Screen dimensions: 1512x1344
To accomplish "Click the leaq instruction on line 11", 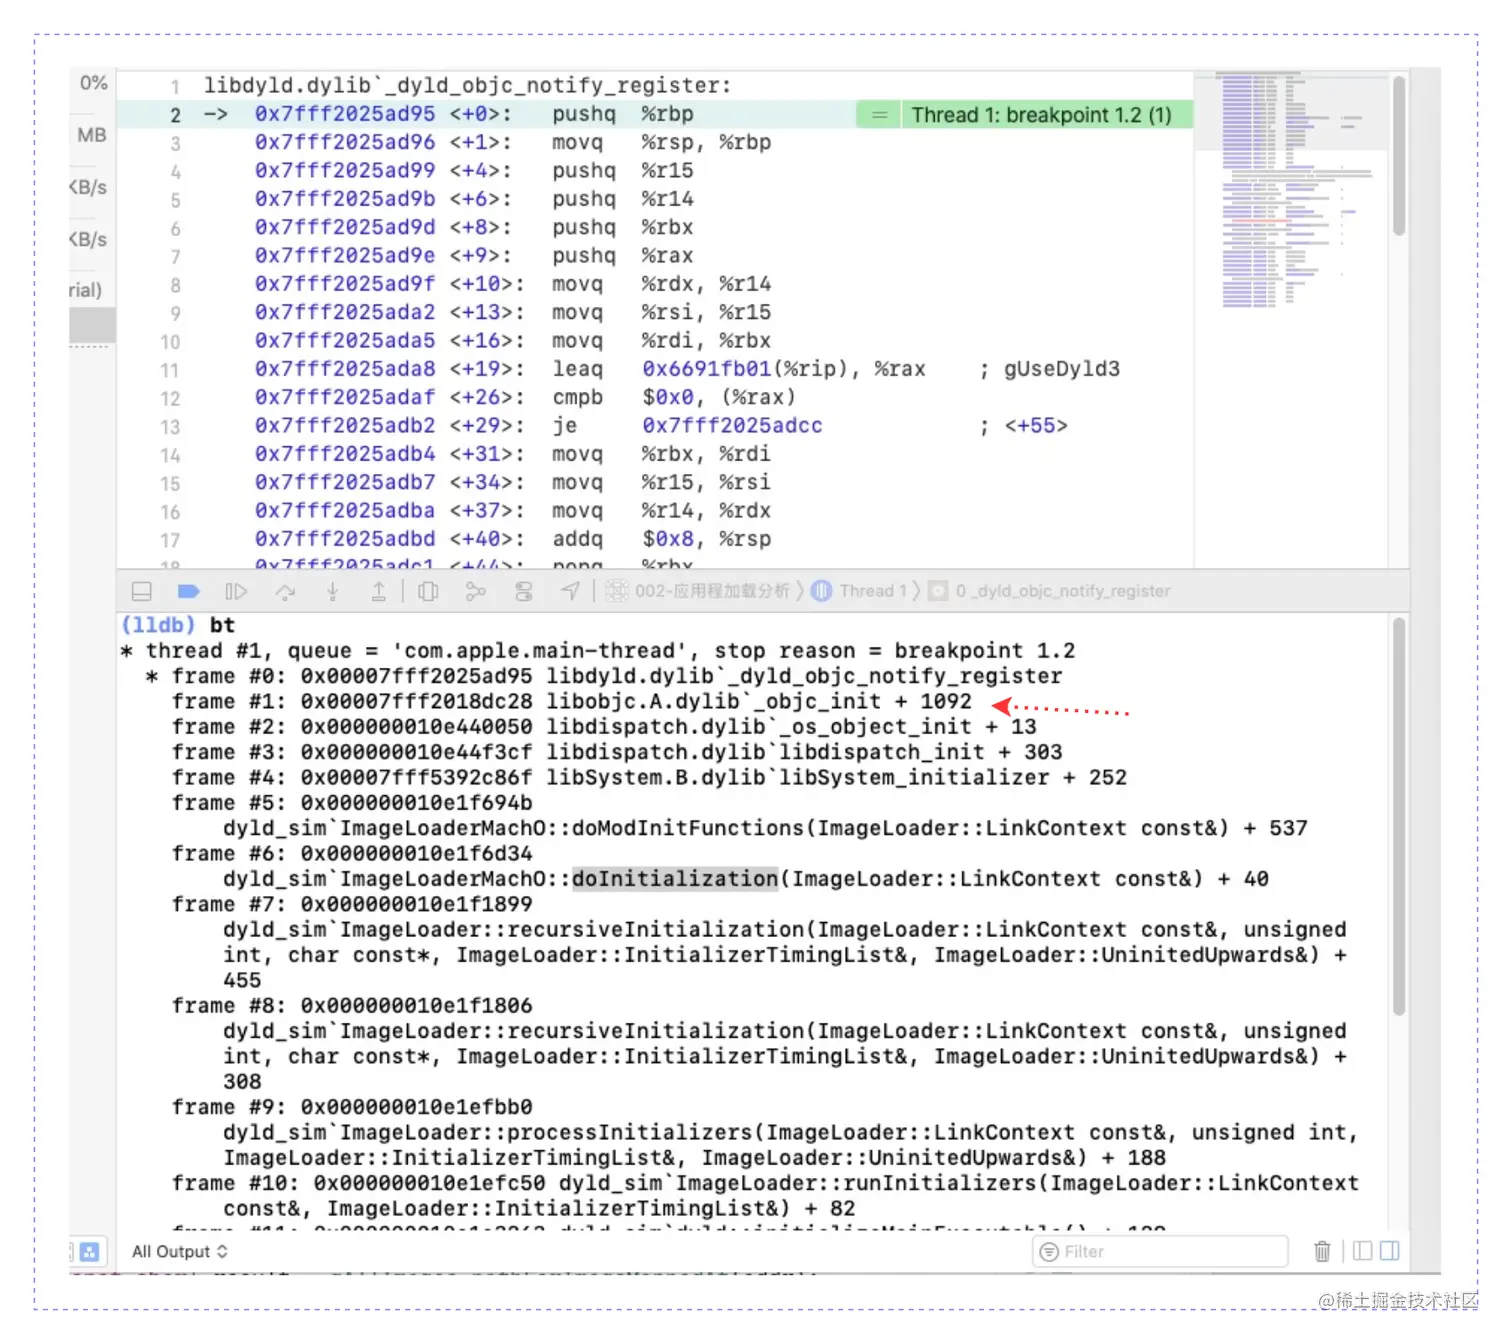I will click(577, 369).
